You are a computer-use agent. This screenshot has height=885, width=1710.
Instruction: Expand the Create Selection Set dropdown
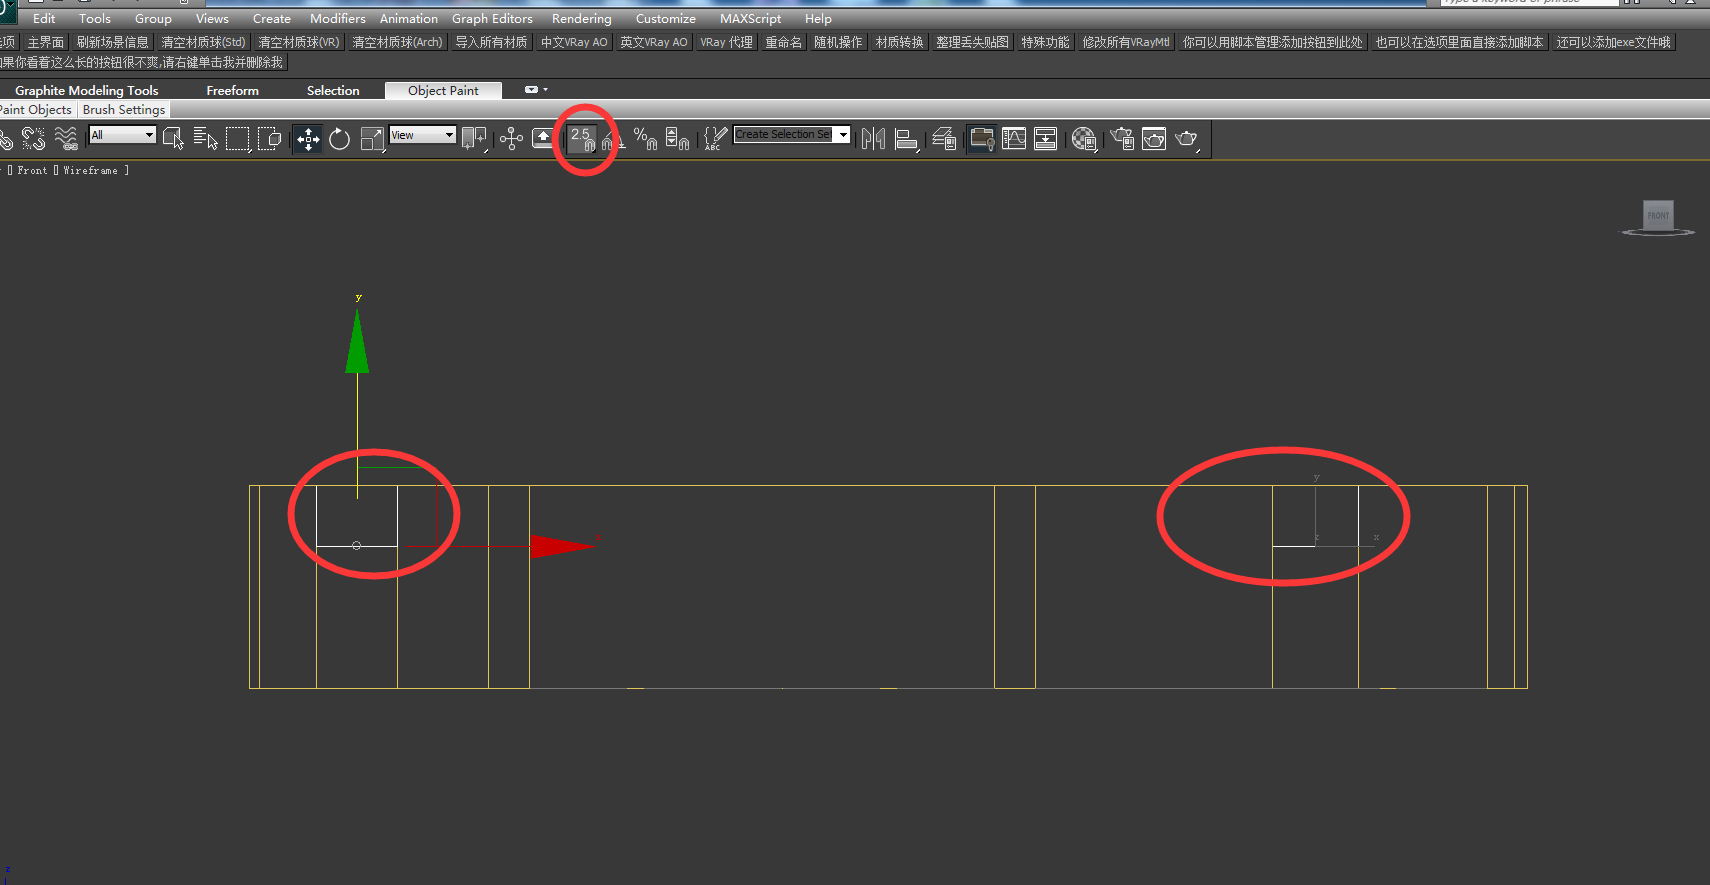792,134
